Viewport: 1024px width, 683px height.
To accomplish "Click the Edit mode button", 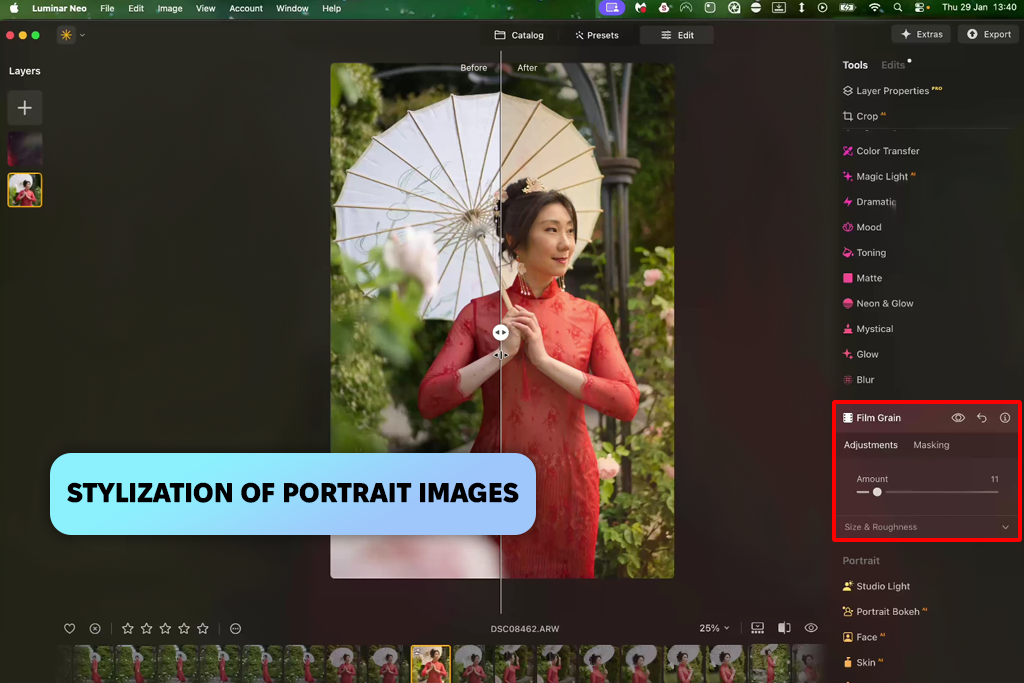I will click(677, 35).
